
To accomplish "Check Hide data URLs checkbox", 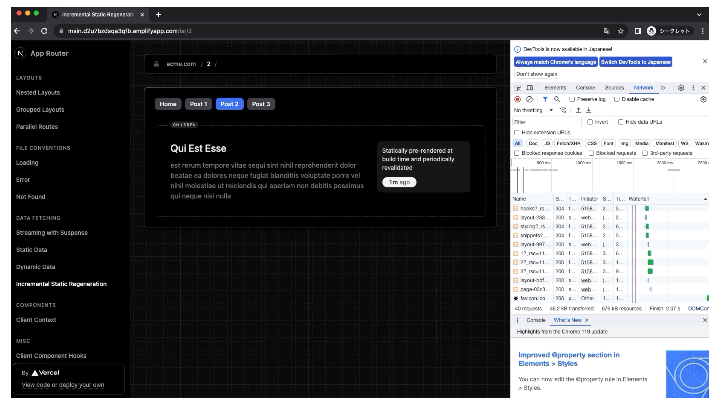I will coord(620,122).
